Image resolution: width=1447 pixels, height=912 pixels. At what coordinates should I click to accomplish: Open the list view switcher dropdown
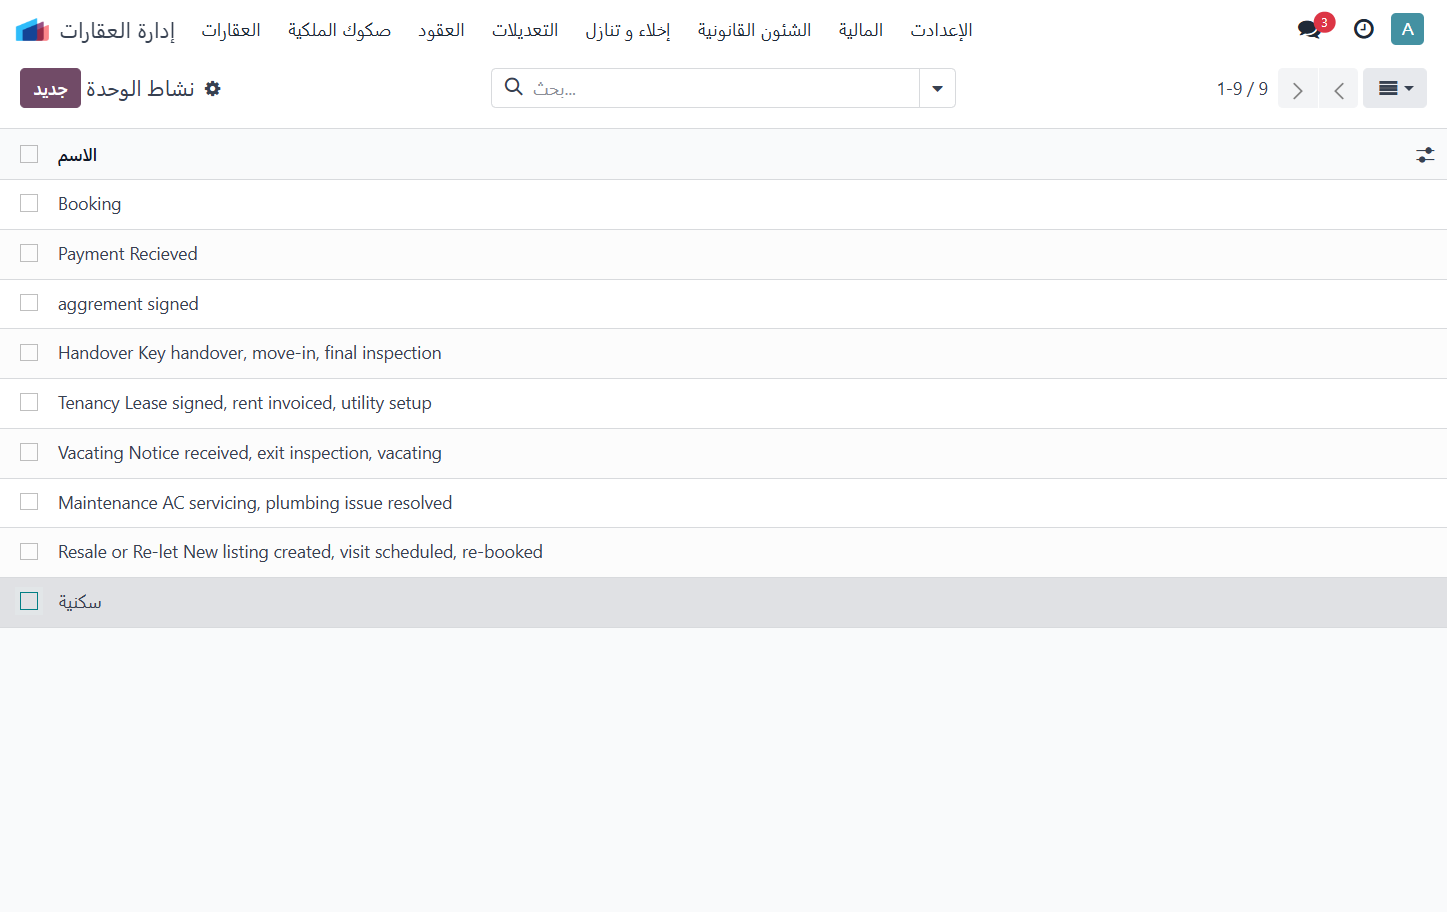1395,88
